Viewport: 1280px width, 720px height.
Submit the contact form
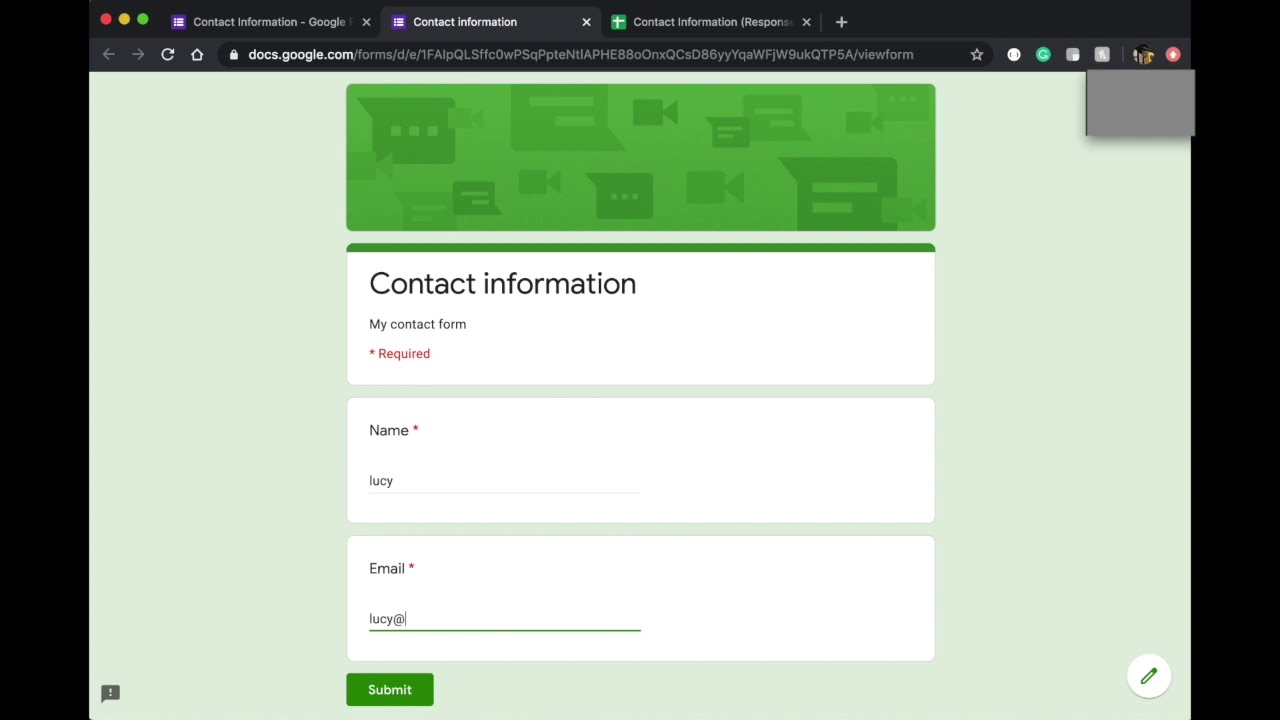pyautogui.click(x=390, y=690)
